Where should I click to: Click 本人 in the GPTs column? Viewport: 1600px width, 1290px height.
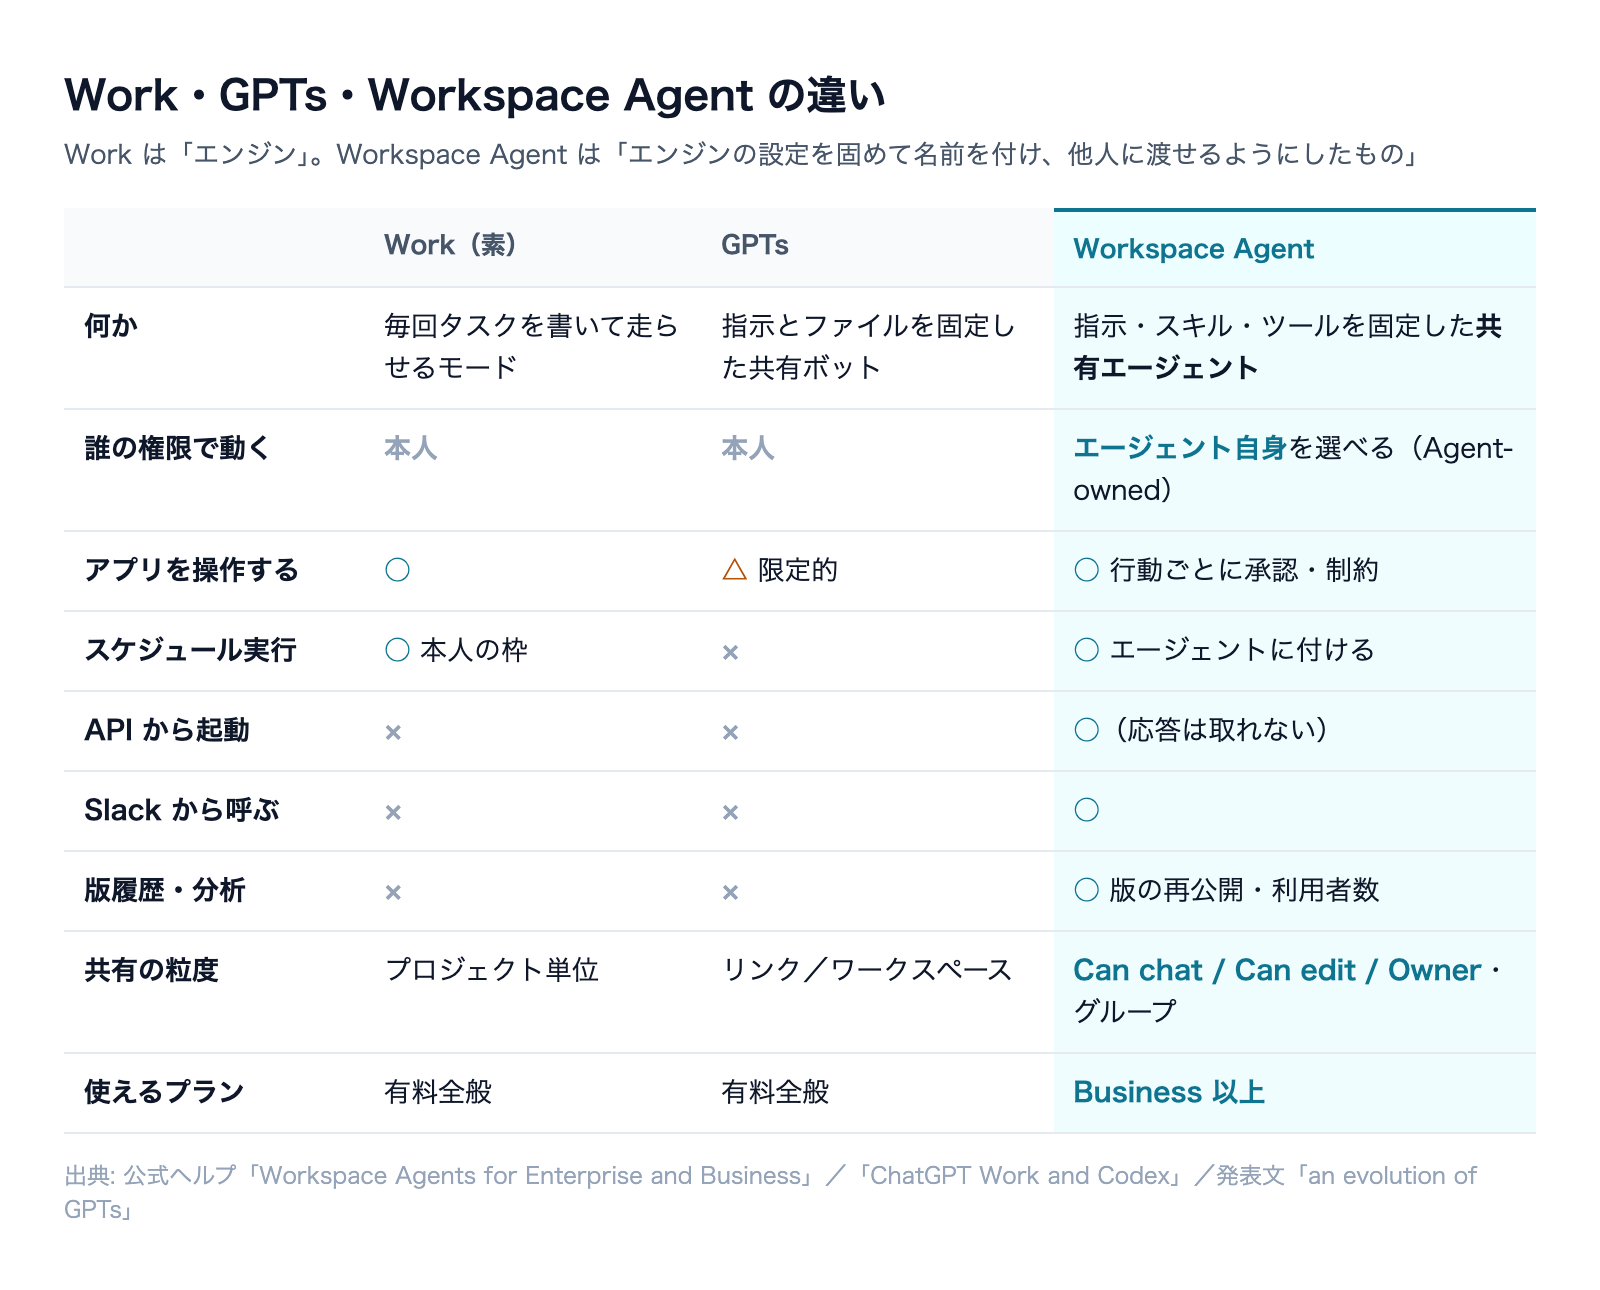(748, 448)
